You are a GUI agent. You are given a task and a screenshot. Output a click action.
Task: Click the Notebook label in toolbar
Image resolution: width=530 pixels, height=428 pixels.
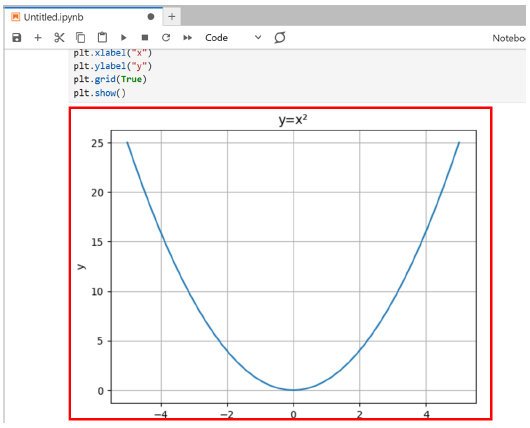(x=509, y=38)
